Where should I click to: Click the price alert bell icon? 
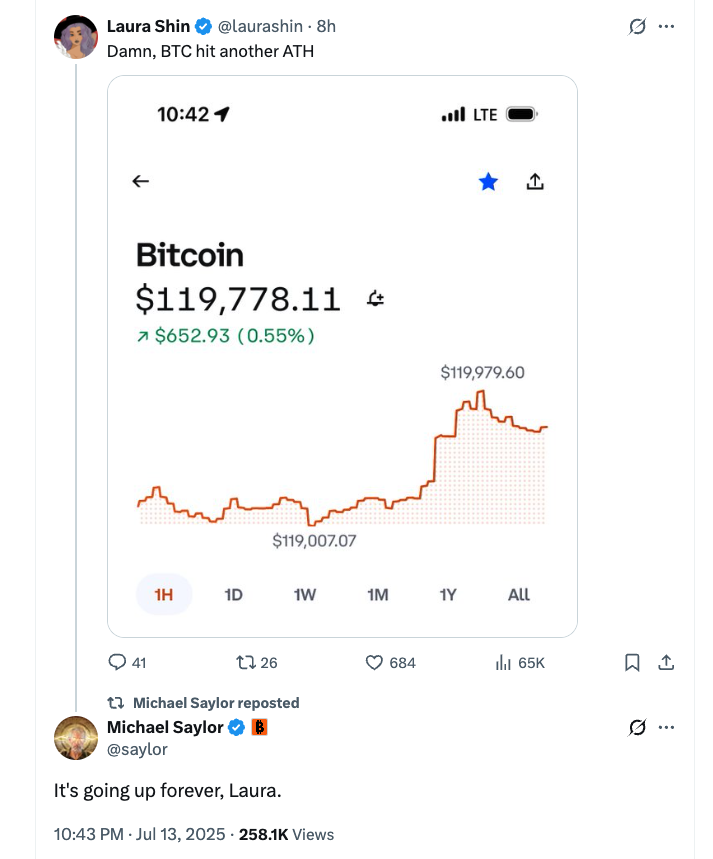376,298
